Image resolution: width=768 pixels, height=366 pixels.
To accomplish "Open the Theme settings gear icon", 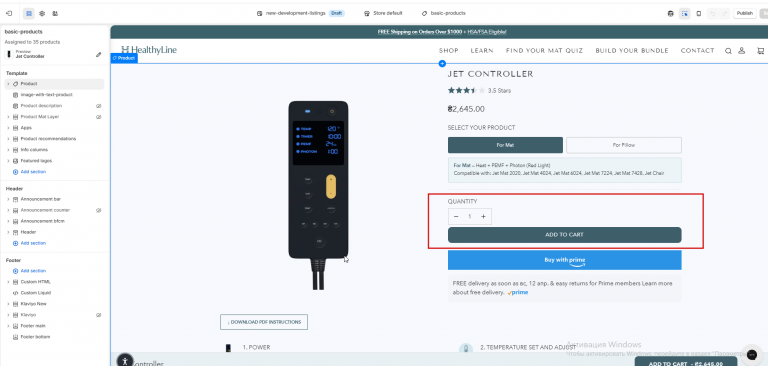I will pyautogui.click(x=42, y=13).
